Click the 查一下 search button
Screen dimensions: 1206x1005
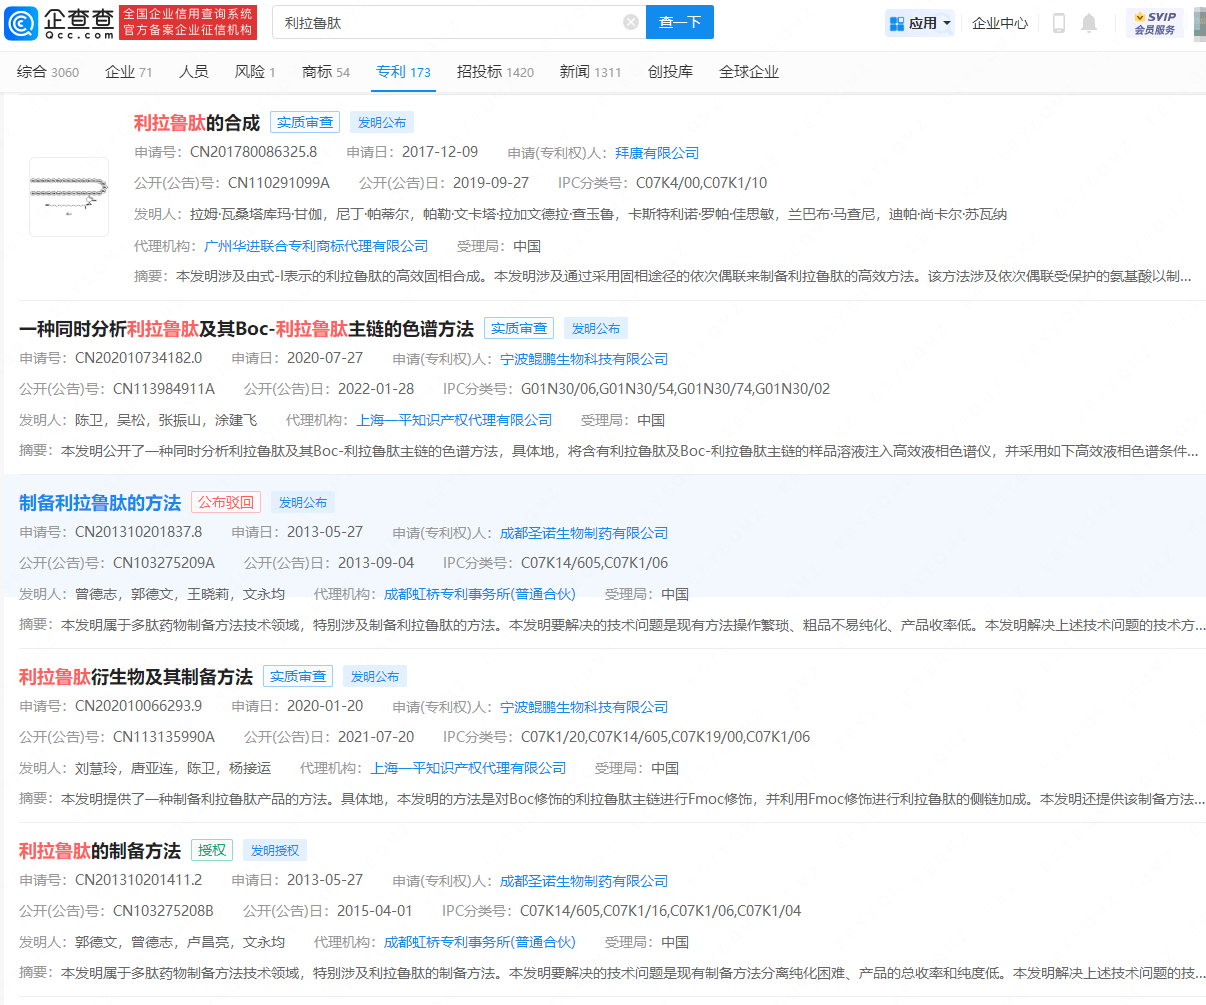point(680,22)
